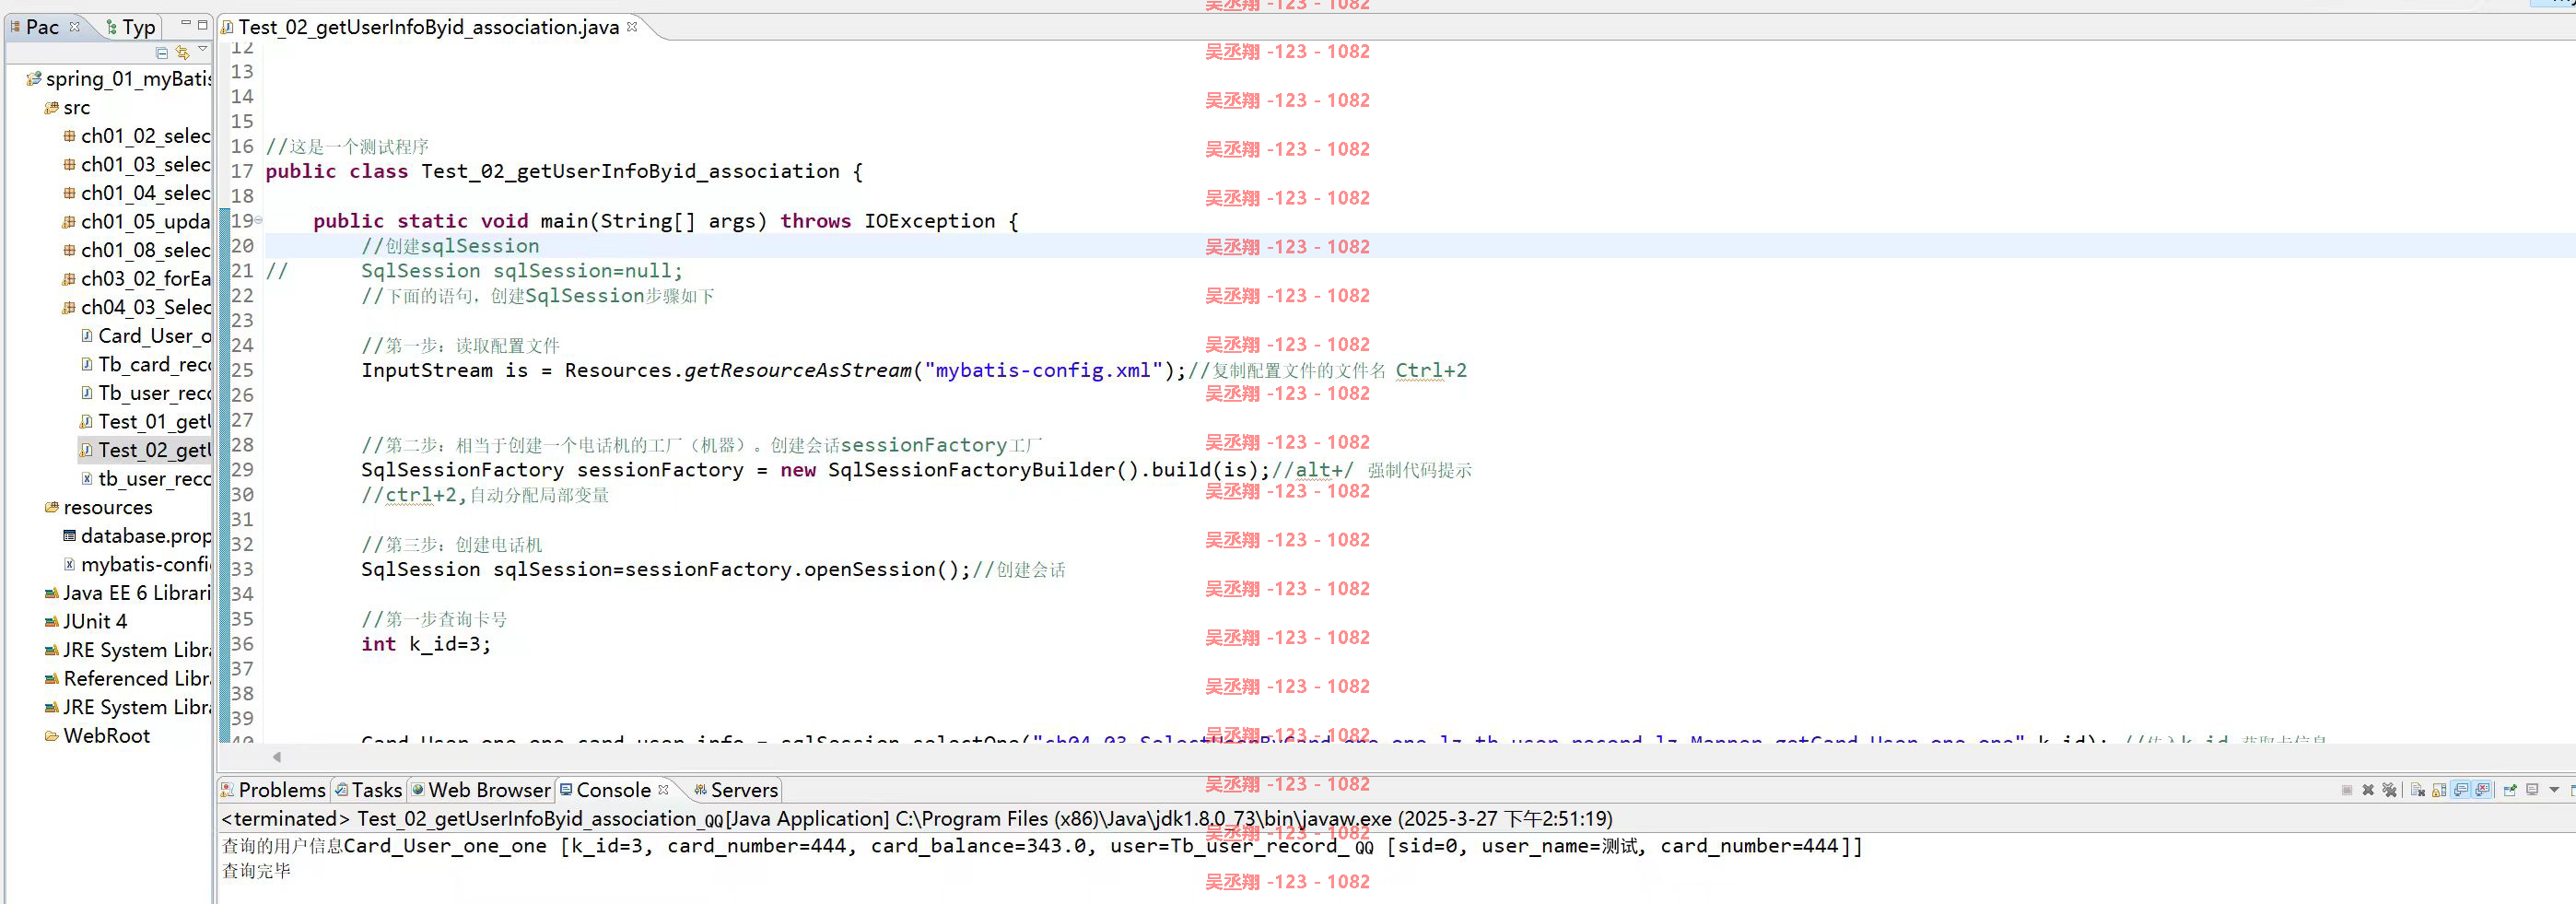Clear the console output
2576x904 pixels.
click(2417, 790)
